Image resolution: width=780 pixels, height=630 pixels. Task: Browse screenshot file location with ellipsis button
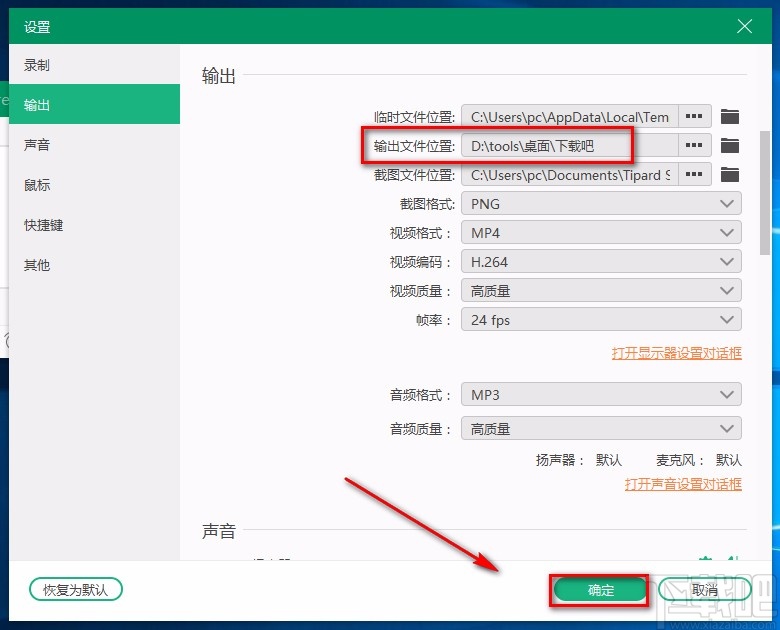[694, 174]
